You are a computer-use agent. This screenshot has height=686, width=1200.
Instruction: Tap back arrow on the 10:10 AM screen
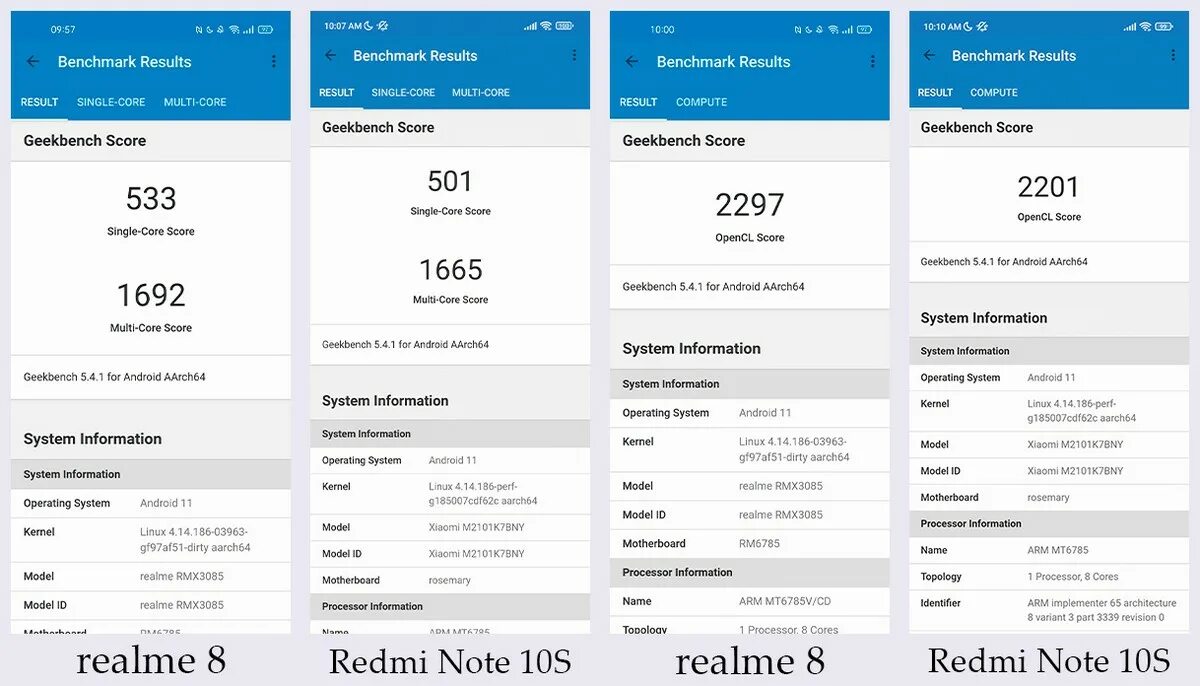click(930, 56)
